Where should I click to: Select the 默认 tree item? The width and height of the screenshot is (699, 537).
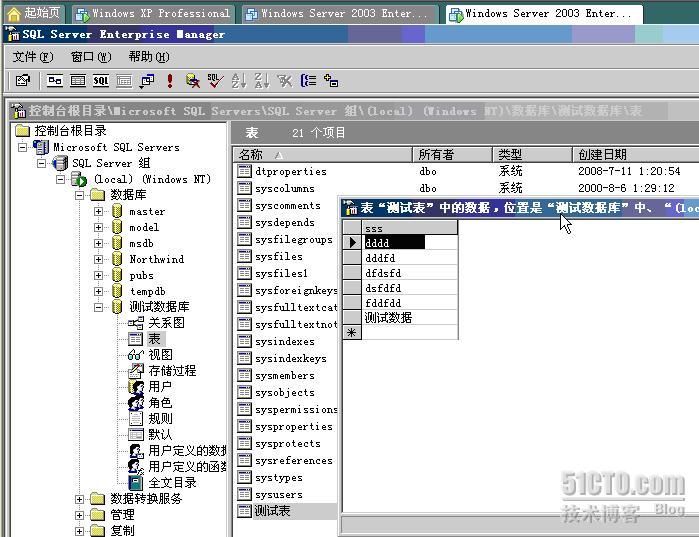(160, 435)
